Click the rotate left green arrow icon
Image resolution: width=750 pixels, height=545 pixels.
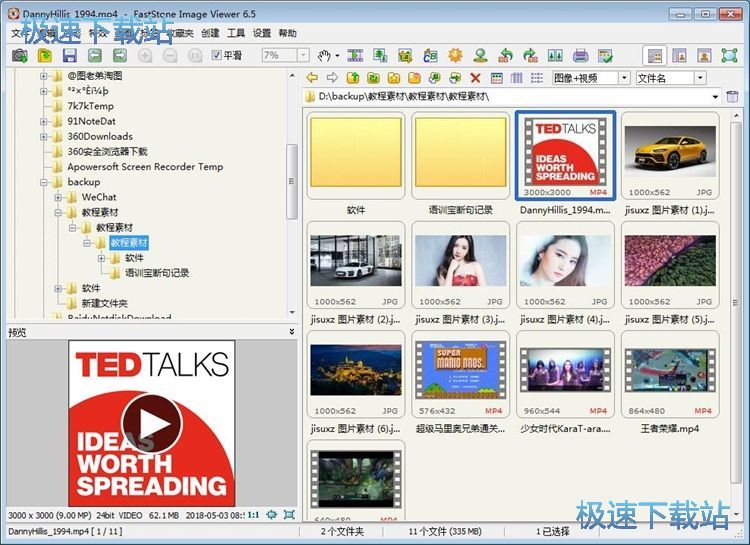click(x=505, y=56)
